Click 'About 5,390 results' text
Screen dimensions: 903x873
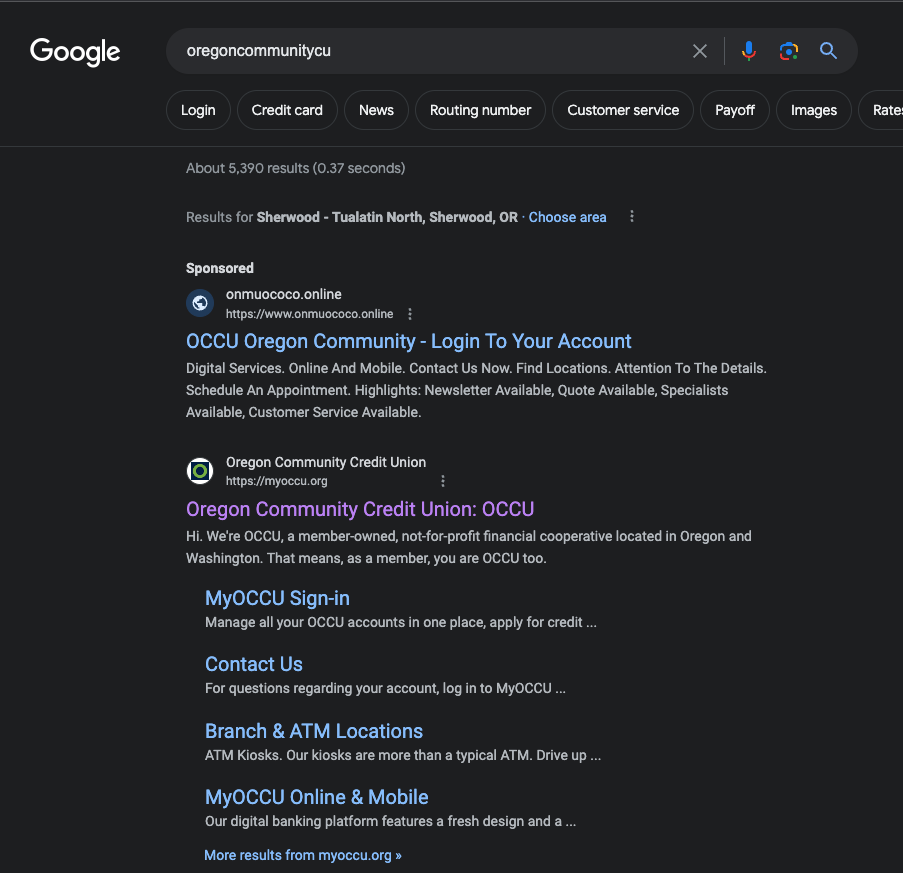tap(247, 168)
